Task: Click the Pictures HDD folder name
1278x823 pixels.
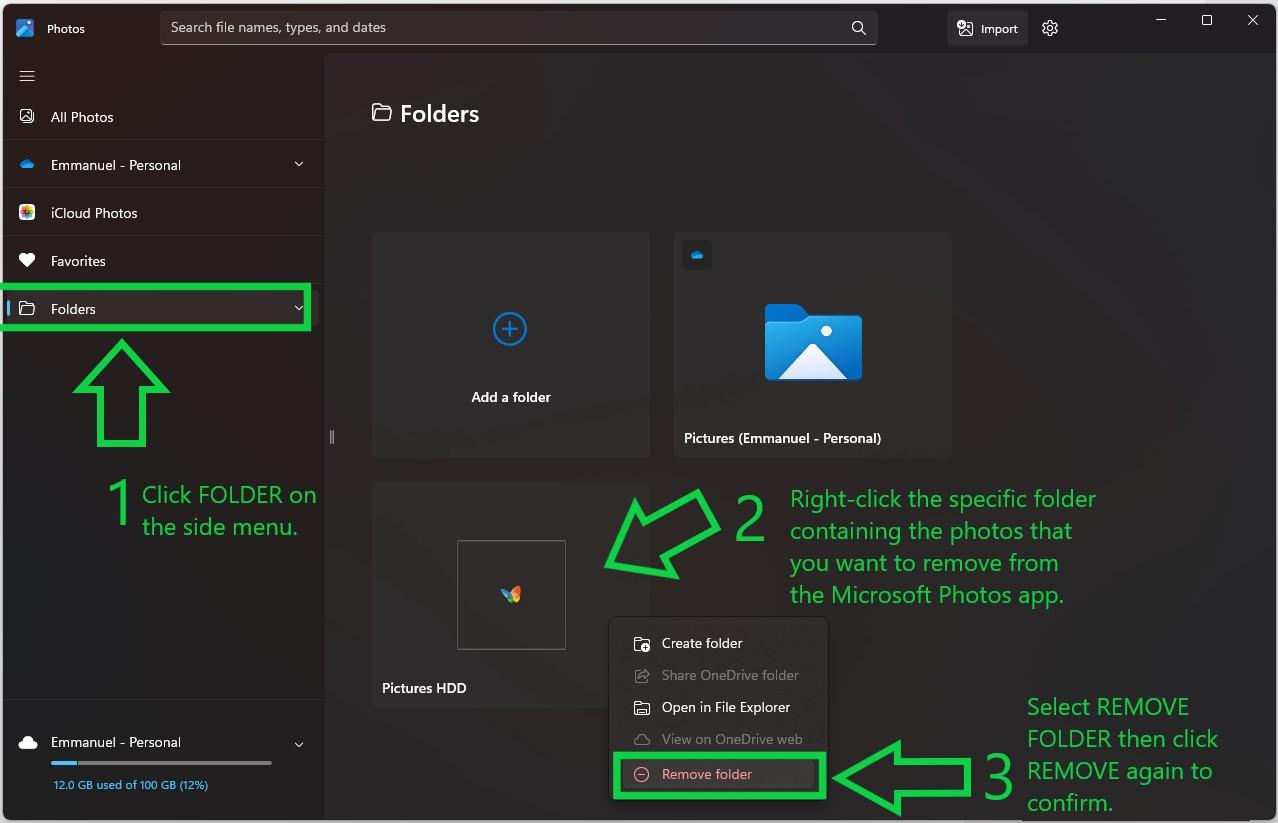Action: (x=424, y=688)
